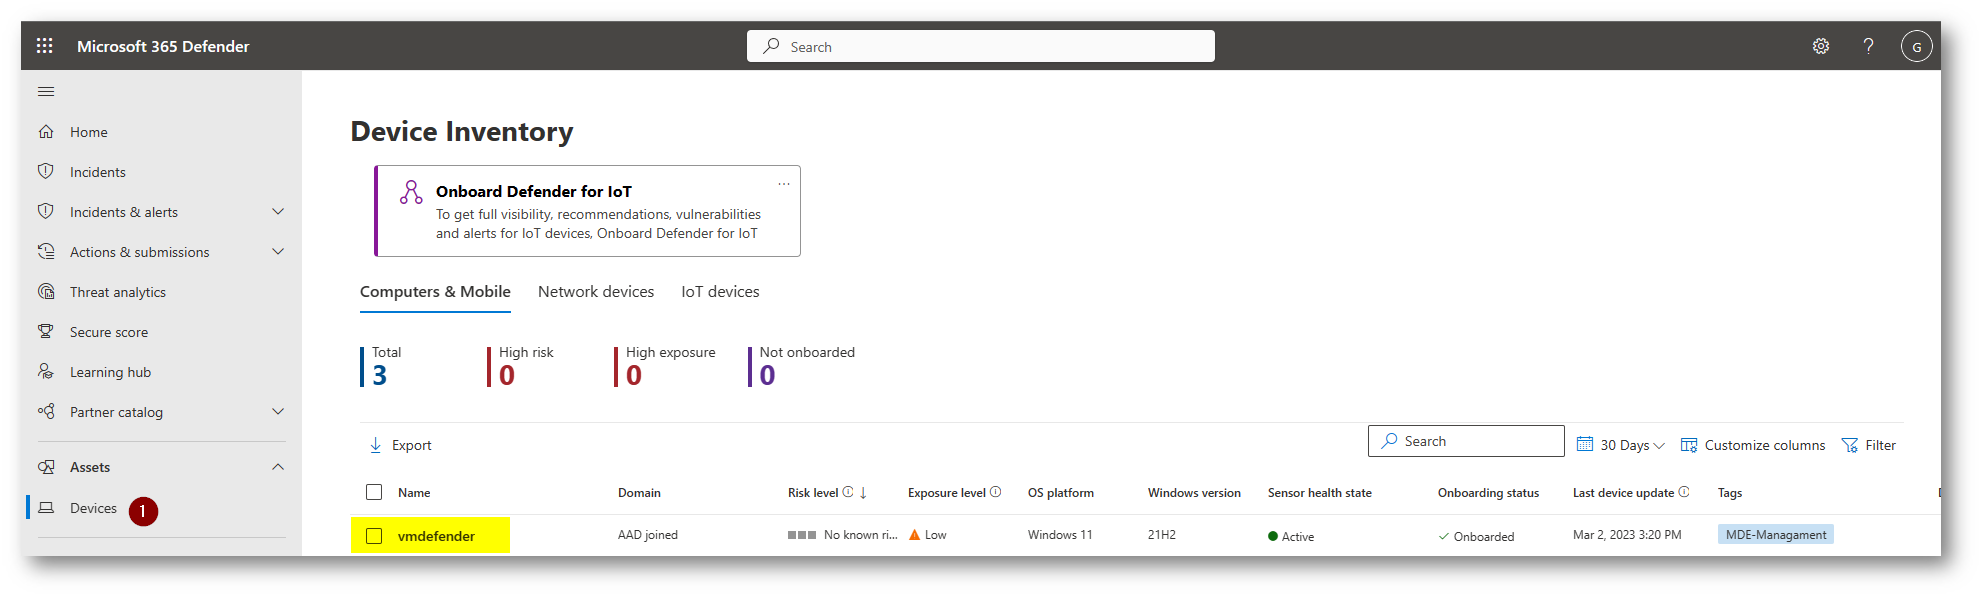Open the settings gear icon
This screenshot has width=1983, height=598.
point(1821,46)
